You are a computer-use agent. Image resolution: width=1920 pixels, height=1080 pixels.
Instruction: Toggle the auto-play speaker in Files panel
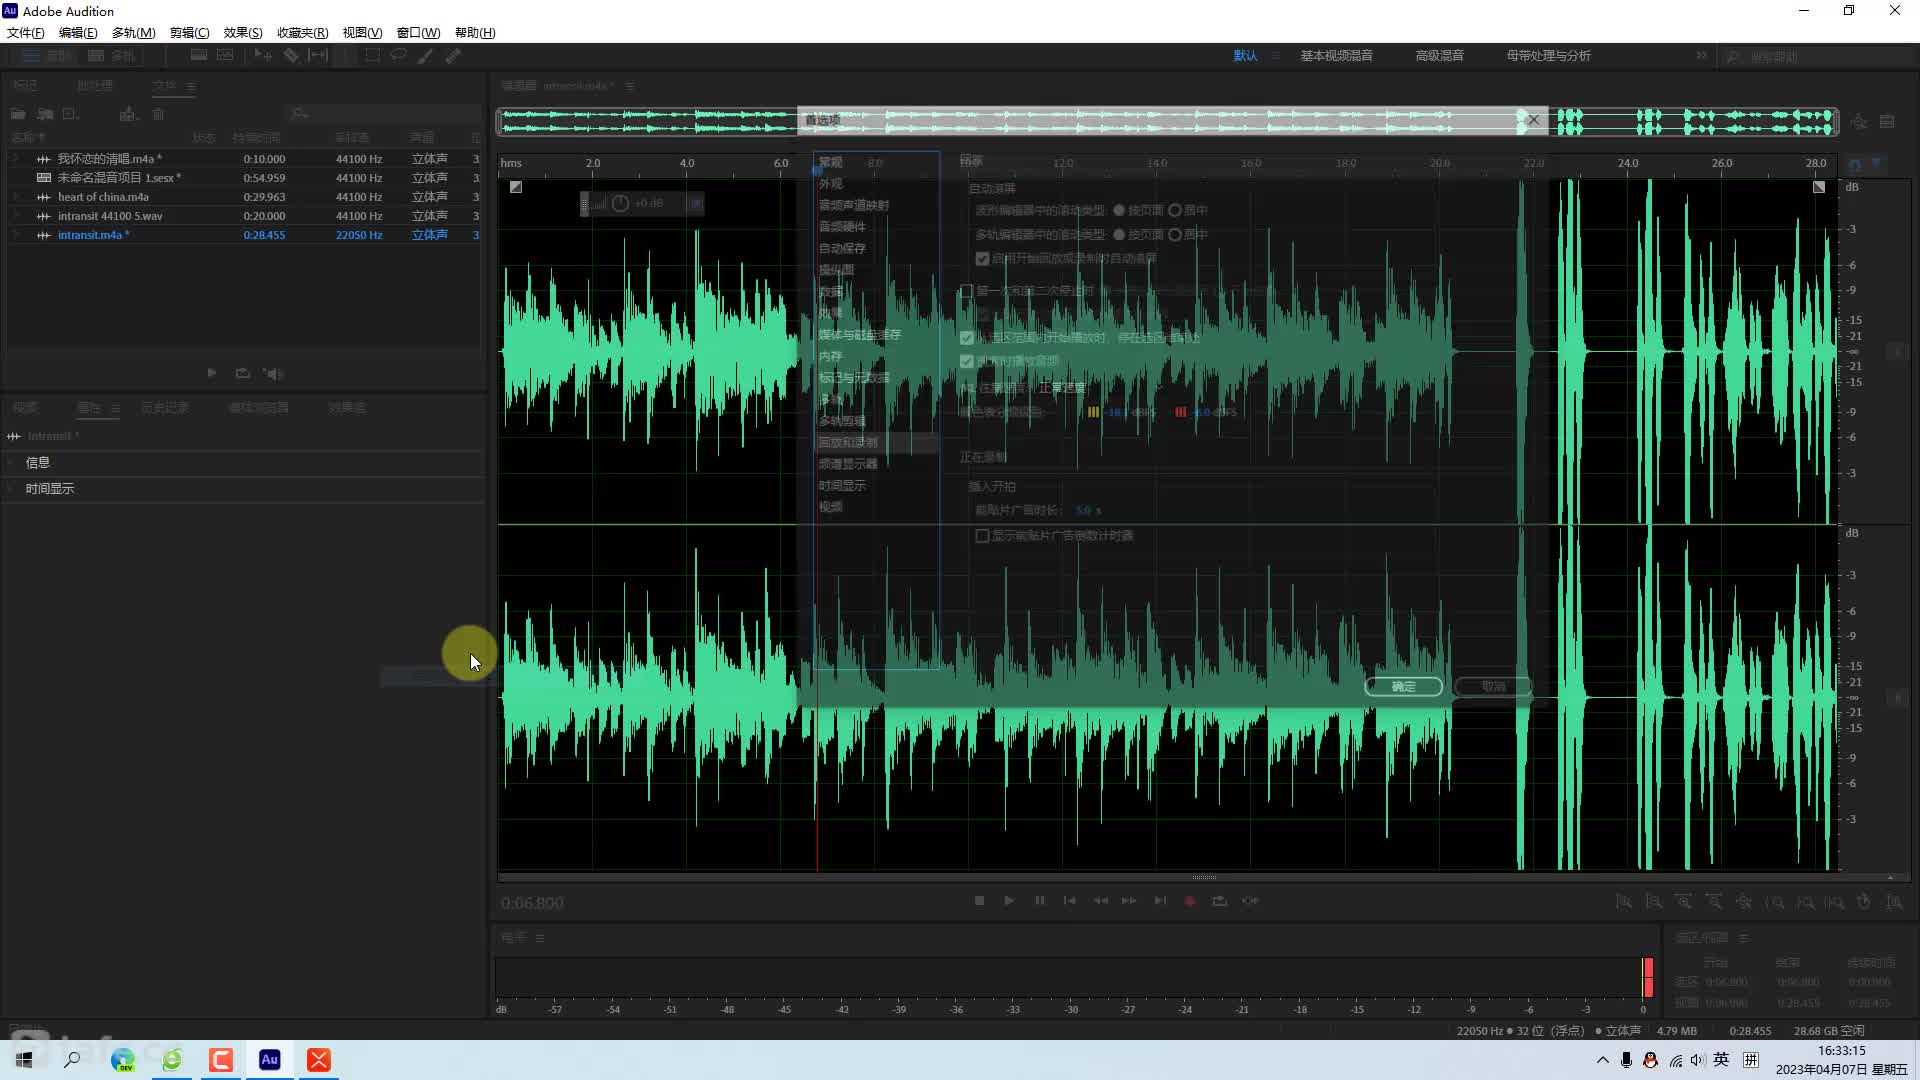pyautogui.click(x=273, y=373)
